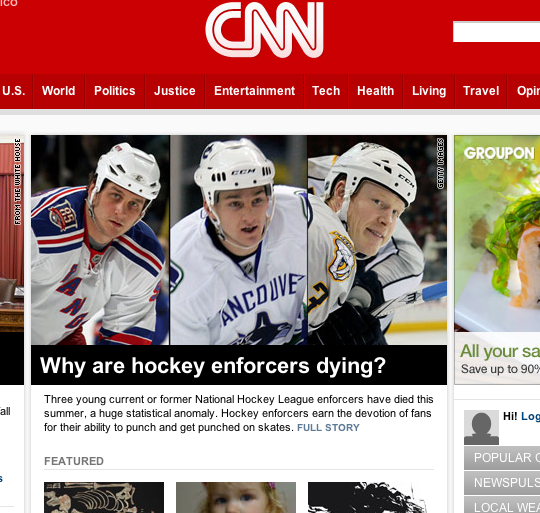Open the Groupon advertisement image
Image resolution: width=540 pixels, height=513 pixels.
pyautogui.click(x=497, y=234)
